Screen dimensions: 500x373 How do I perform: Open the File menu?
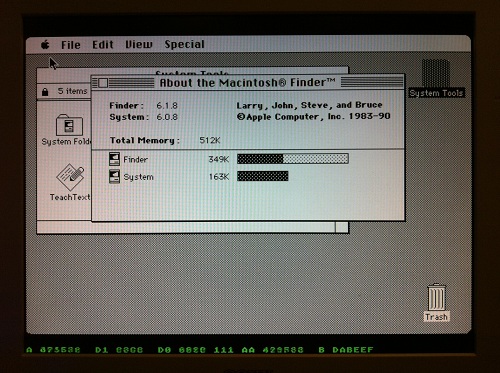click(x=71, y=45)
